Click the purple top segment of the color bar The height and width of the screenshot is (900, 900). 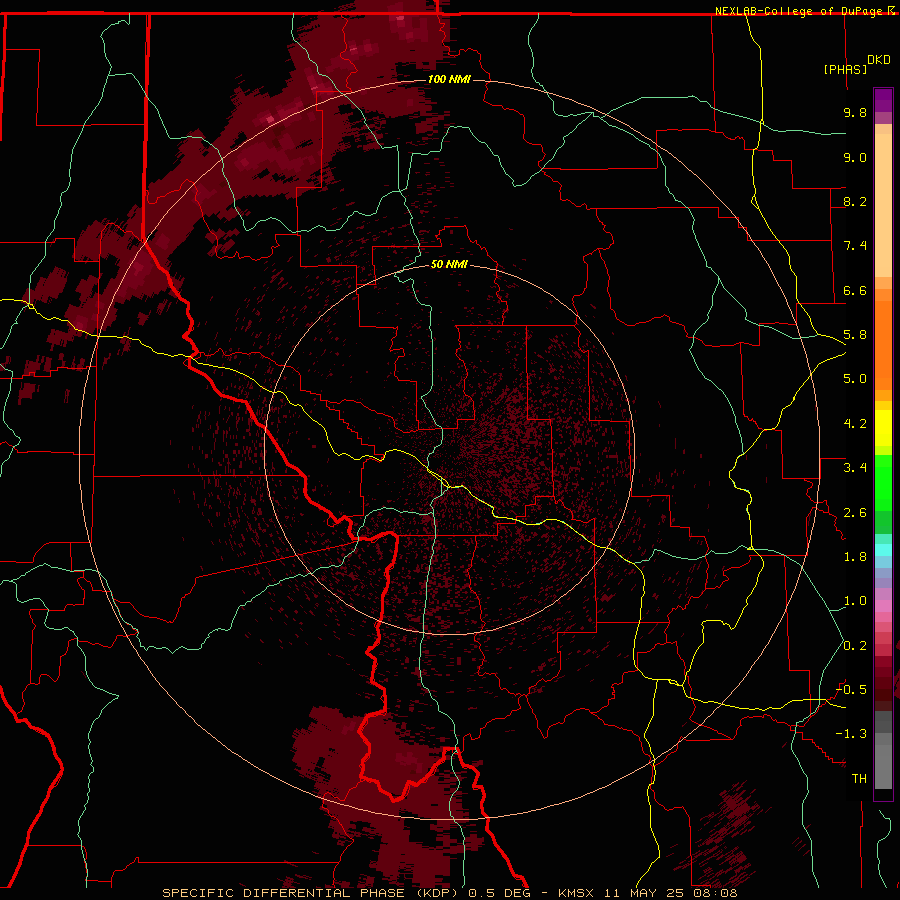(883, 100)
